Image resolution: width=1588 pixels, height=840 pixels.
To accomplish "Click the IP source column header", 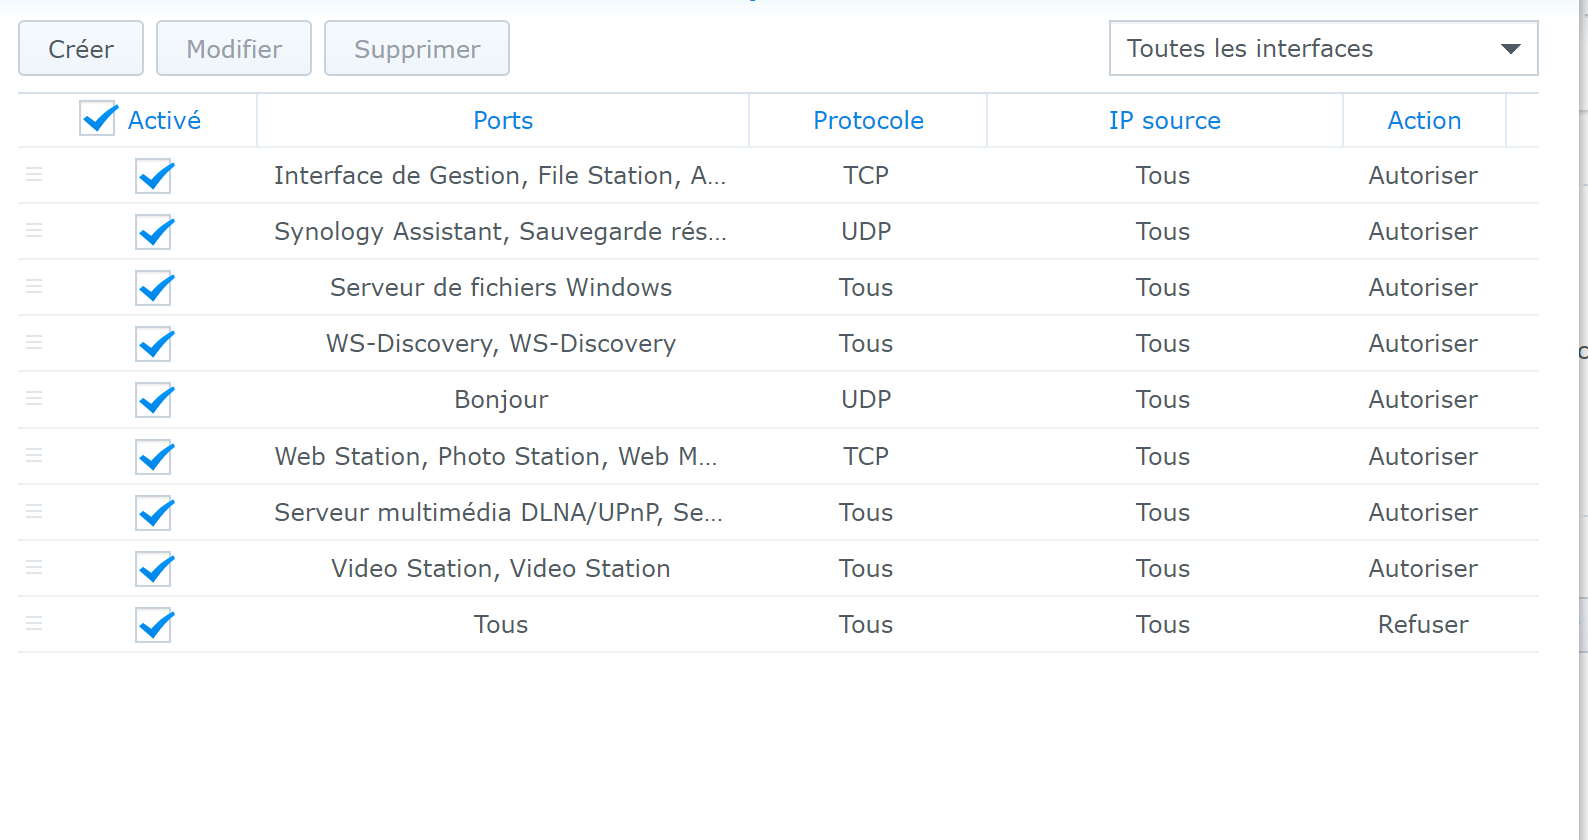I will click(x=1164, y=121).
